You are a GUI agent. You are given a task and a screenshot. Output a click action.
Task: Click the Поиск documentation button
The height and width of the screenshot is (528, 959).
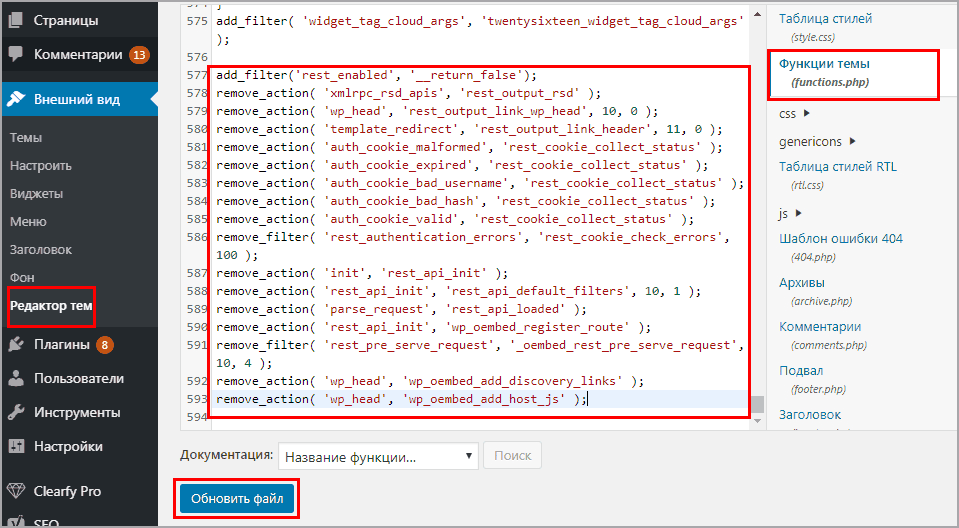click(513, 455)
